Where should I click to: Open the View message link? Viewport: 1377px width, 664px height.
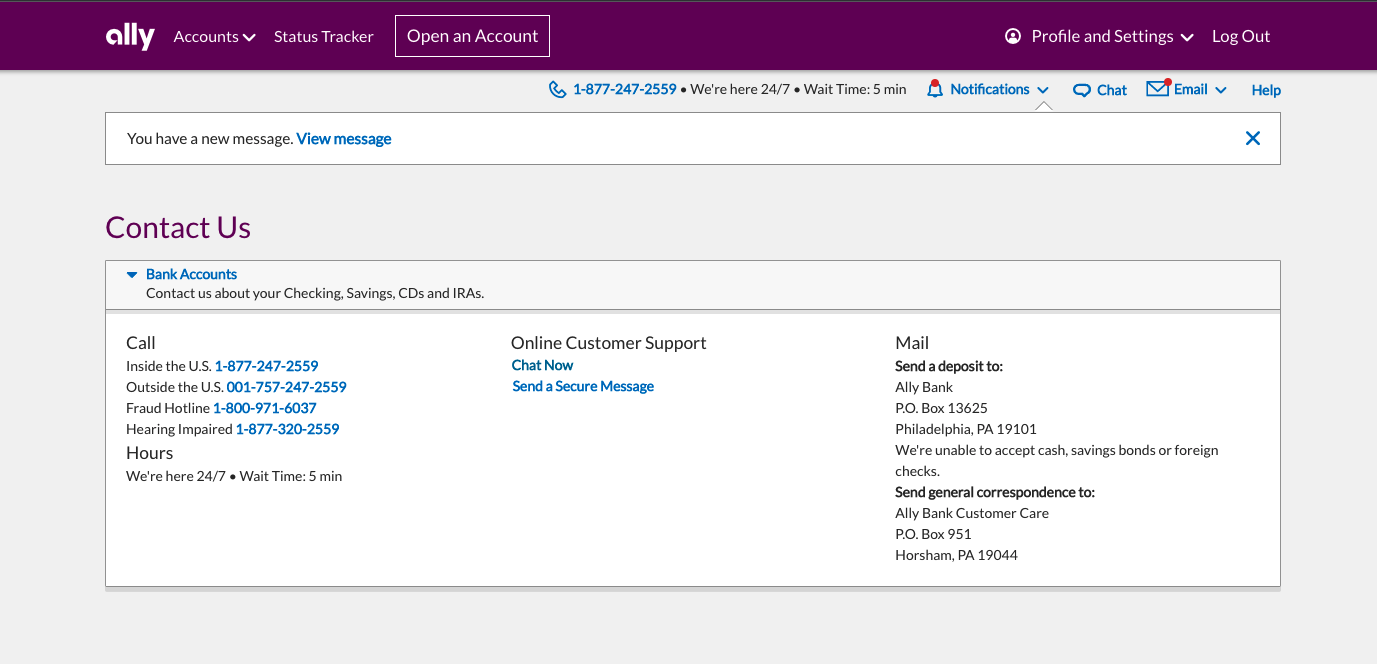click(x=344, y=139)
